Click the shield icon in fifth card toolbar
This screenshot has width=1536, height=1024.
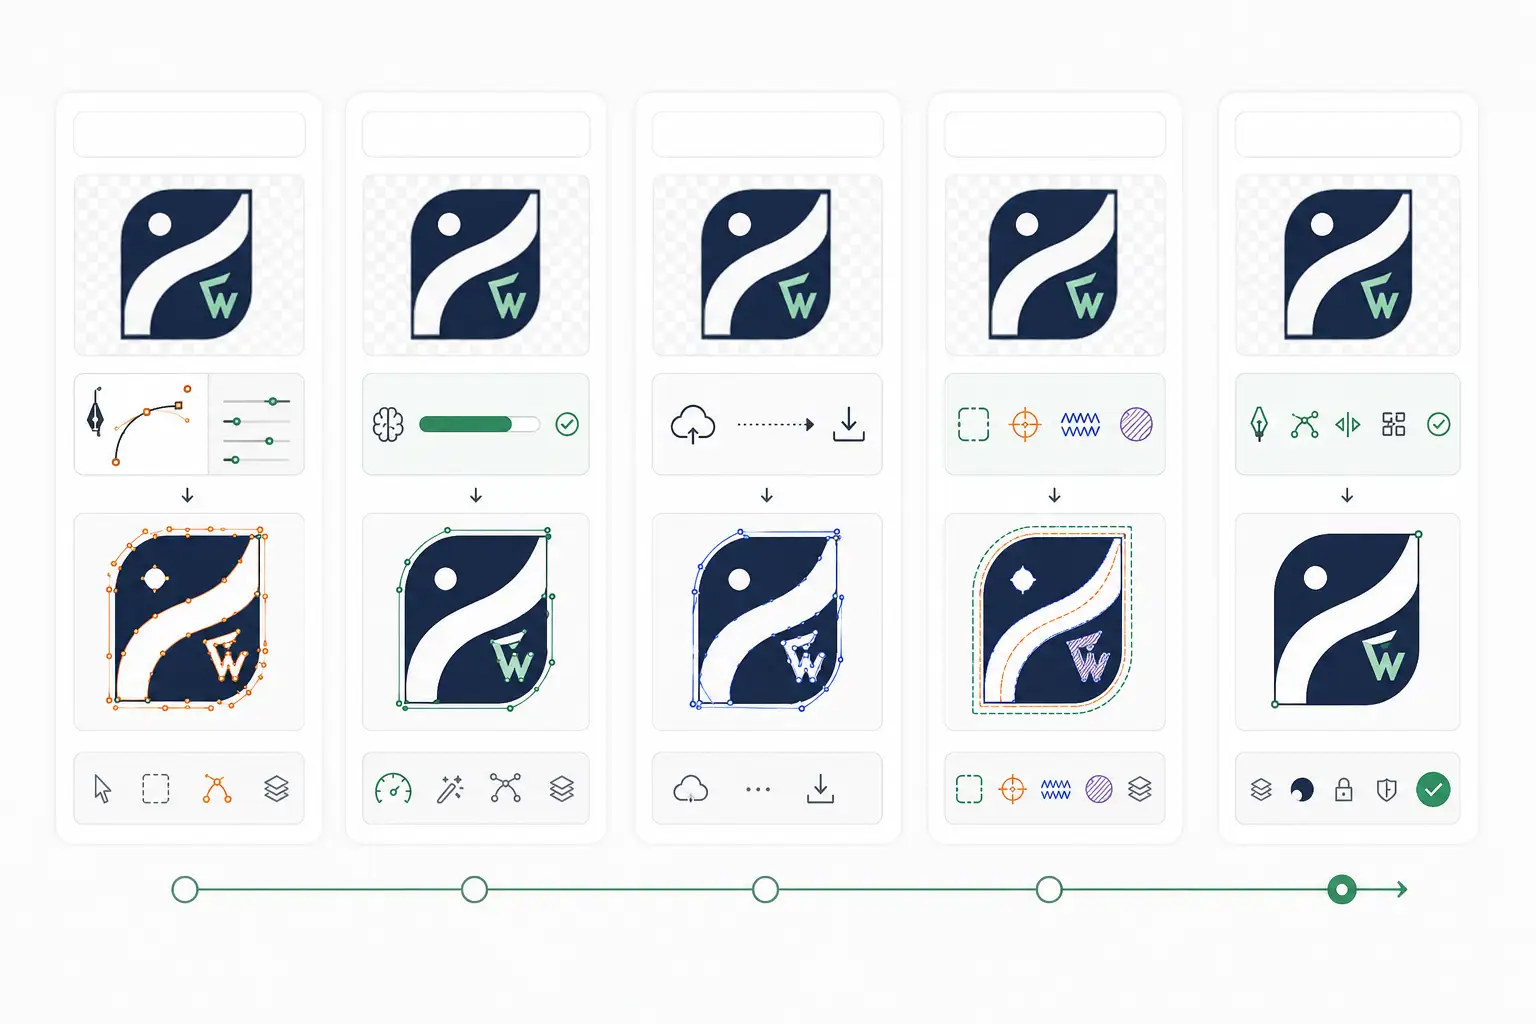click(x=1386, y=790)
